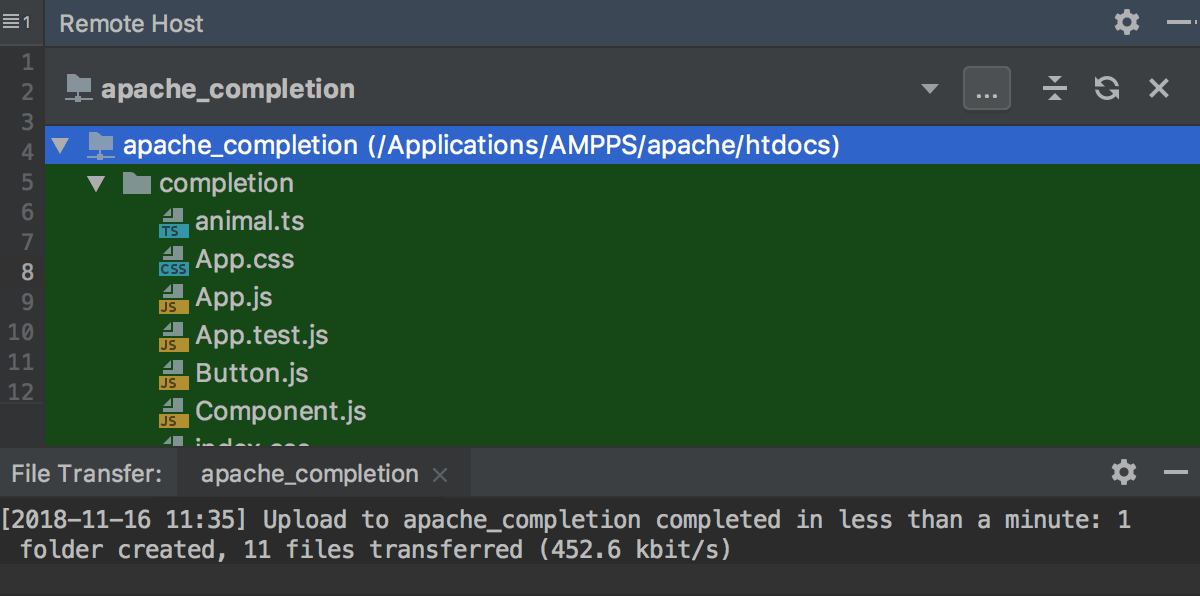This screenshot has height=596, width=1200.
Task: Click the server icon next to apache_completion
Action: point(78,88)
